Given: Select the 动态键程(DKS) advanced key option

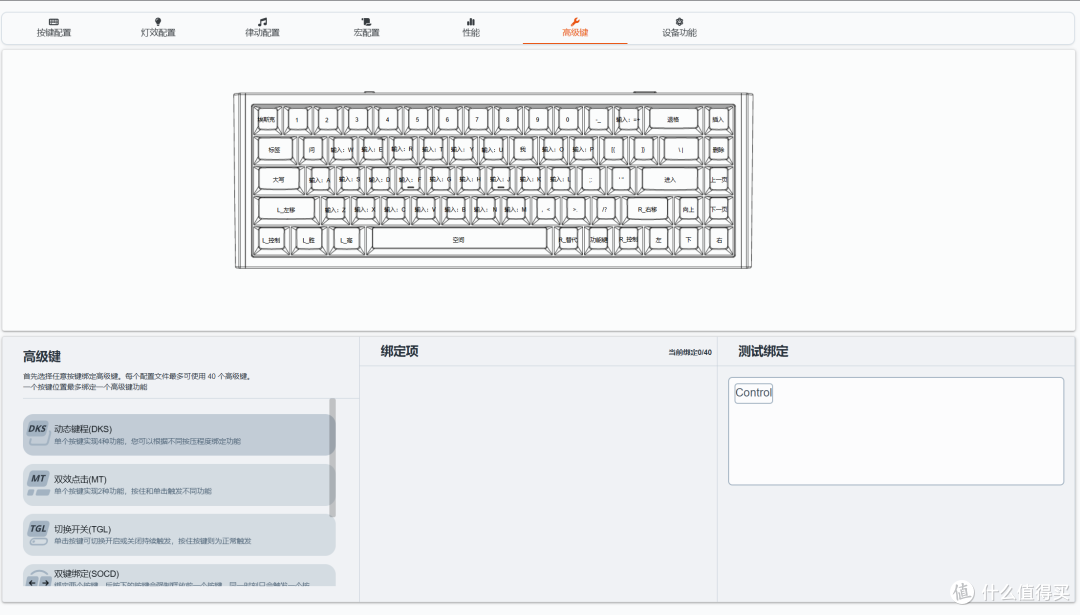Looking at the screenshot, I should tap(177, 435).
